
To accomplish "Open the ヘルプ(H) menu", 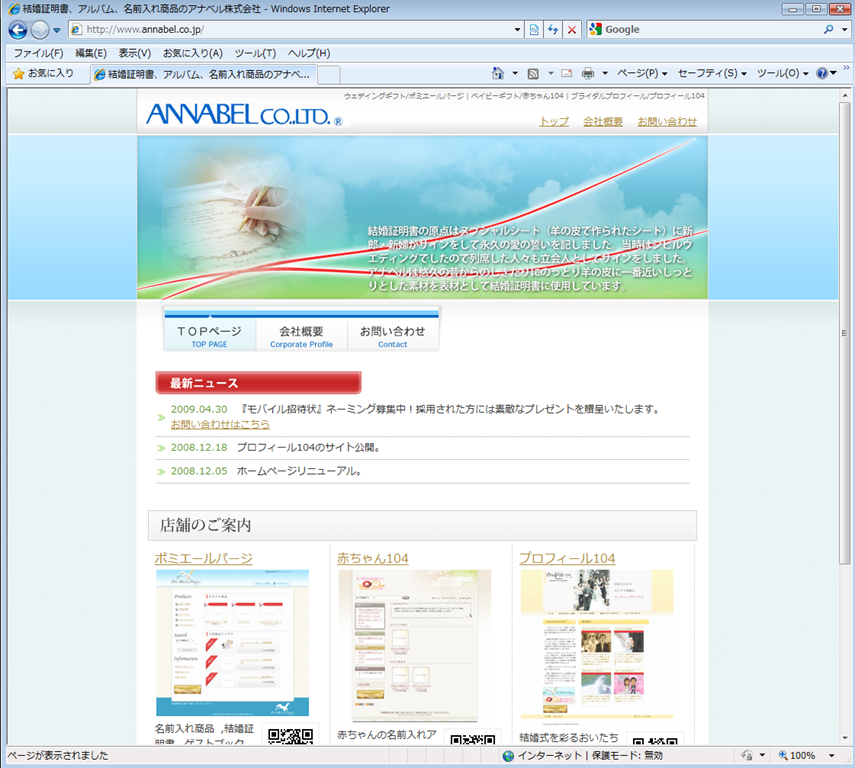I will pos(309,53).
